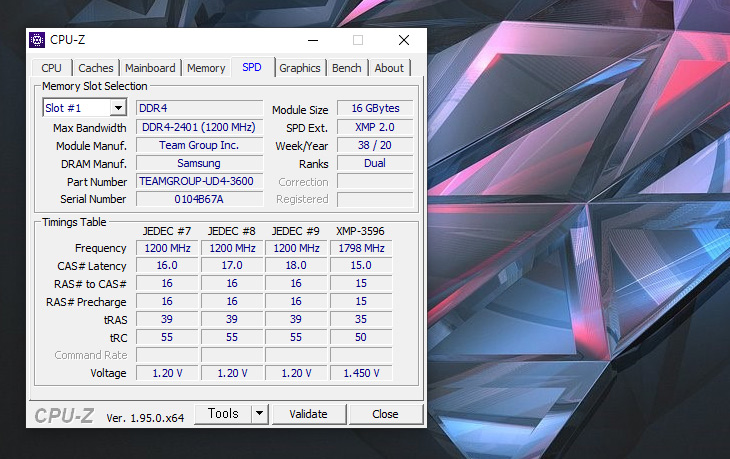Click Part Number TEAMGROUP-UD4-3600

199,181
